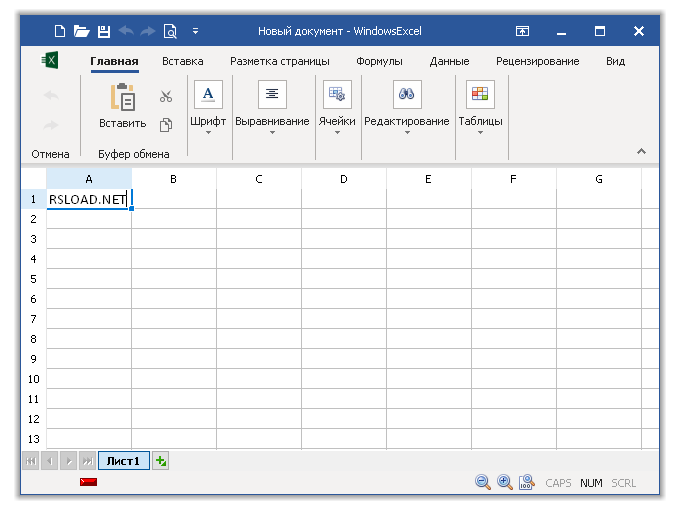
Task: Select row 1 header
Action: [x=34, y=199]
